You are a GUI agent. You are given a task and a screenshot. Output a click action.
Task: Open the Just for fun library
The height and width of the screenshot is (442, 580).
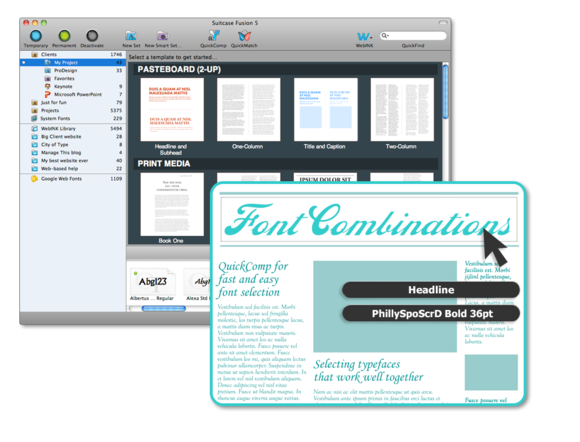point(73,102)
